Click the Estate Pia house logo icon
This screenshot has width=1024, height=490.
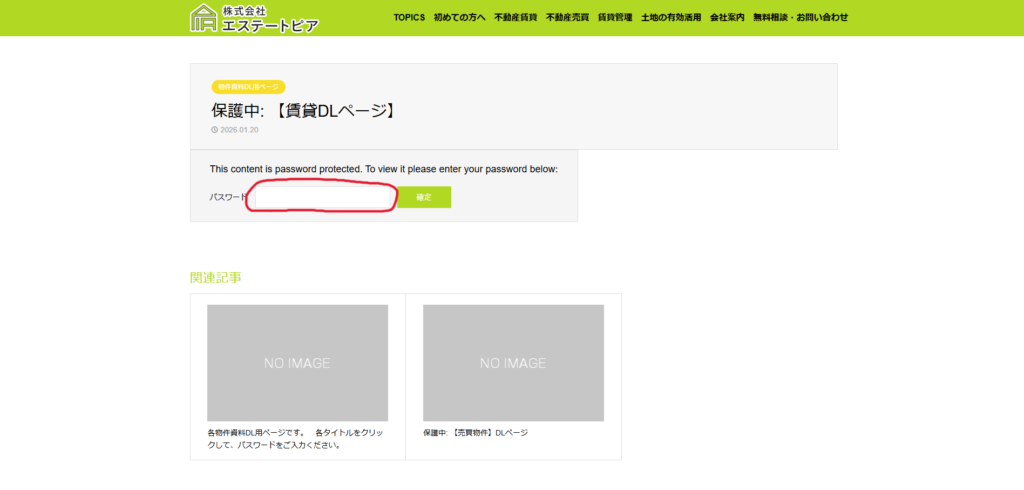(x=204, y=18)
